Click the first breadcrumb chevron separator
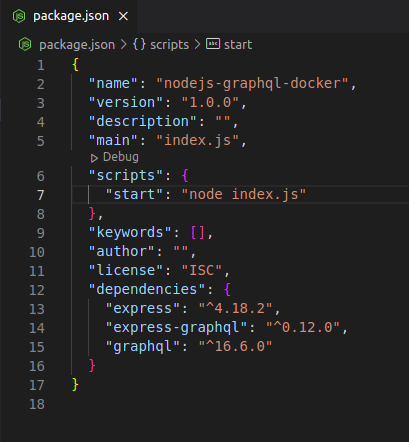 pyautogui.click(x=124, y=44)
